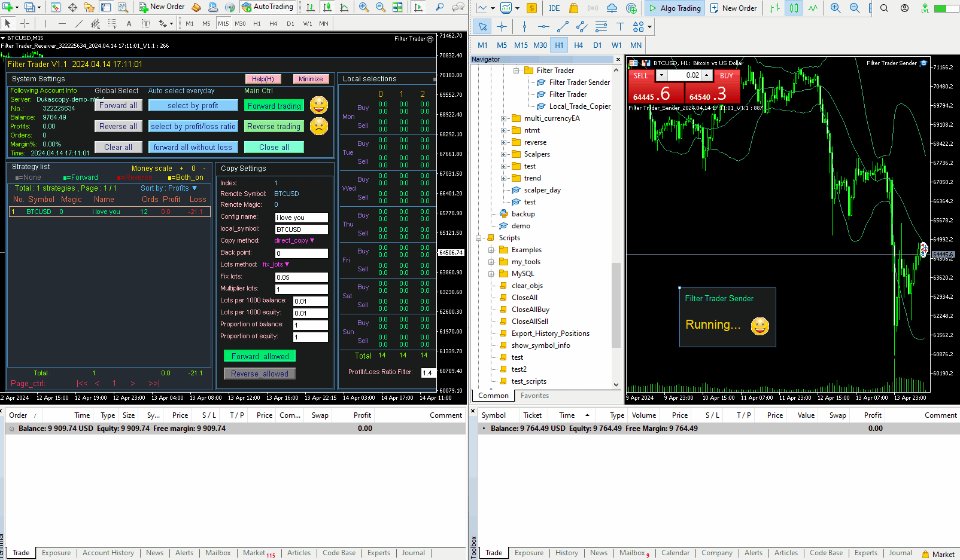This screenshot has width=960, height=560.
Task: Select candlestick chart icon in right toolbar
Action: click(793, 8)
